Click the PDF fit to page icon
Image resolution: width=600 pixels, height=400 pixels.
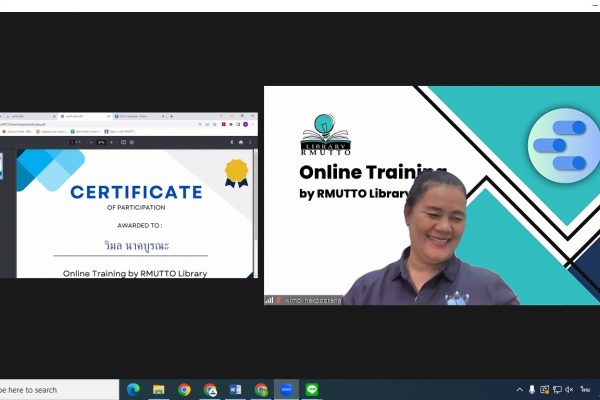(x=123, y=142)
